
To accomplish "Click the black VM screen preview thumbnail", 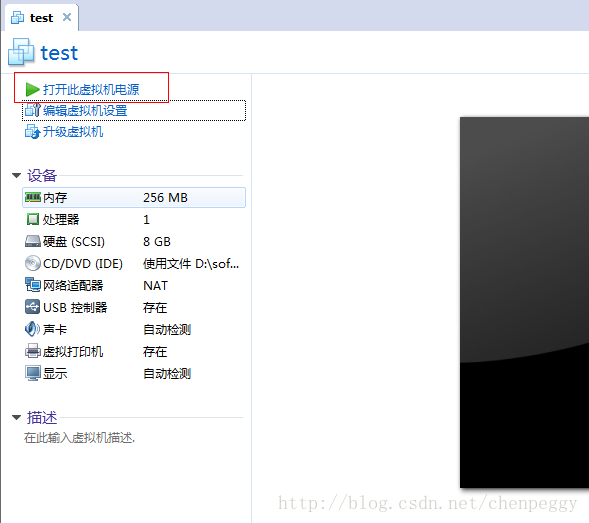I will [x=524, y=302].
